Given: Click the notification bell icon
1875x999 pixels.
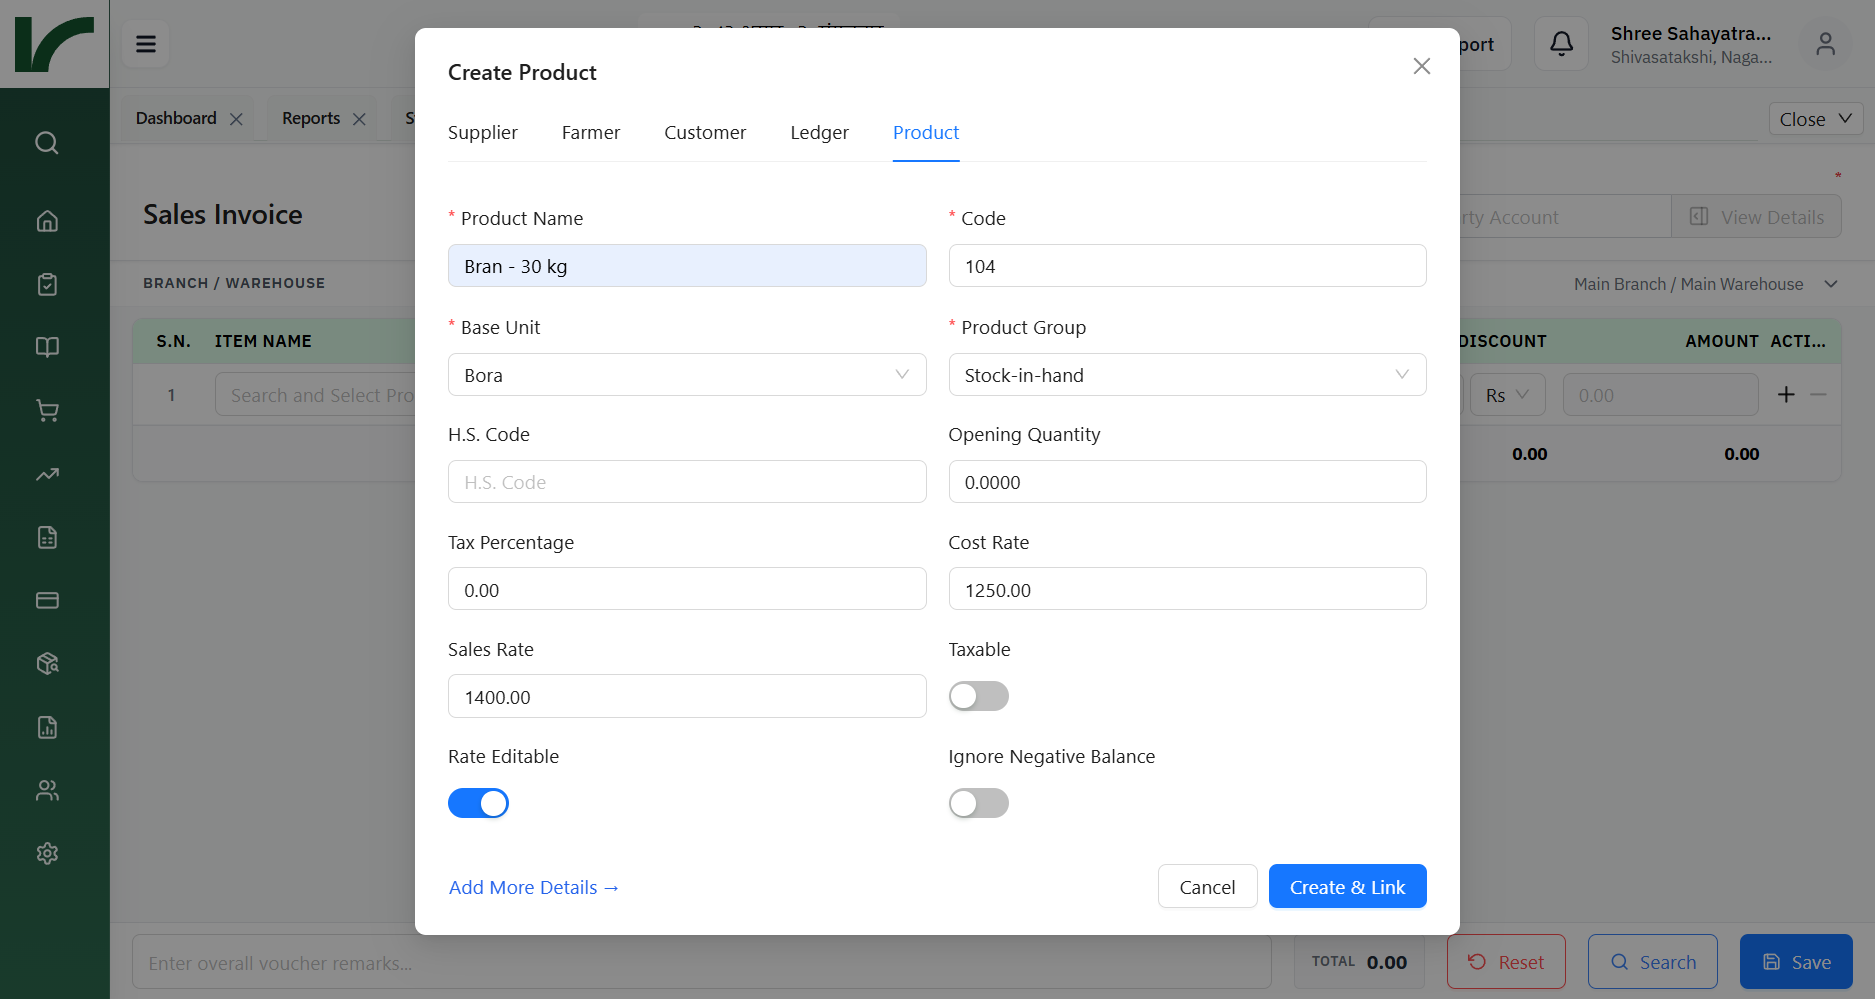Looking at the screenshot, I should click(x=1562, y=44).
